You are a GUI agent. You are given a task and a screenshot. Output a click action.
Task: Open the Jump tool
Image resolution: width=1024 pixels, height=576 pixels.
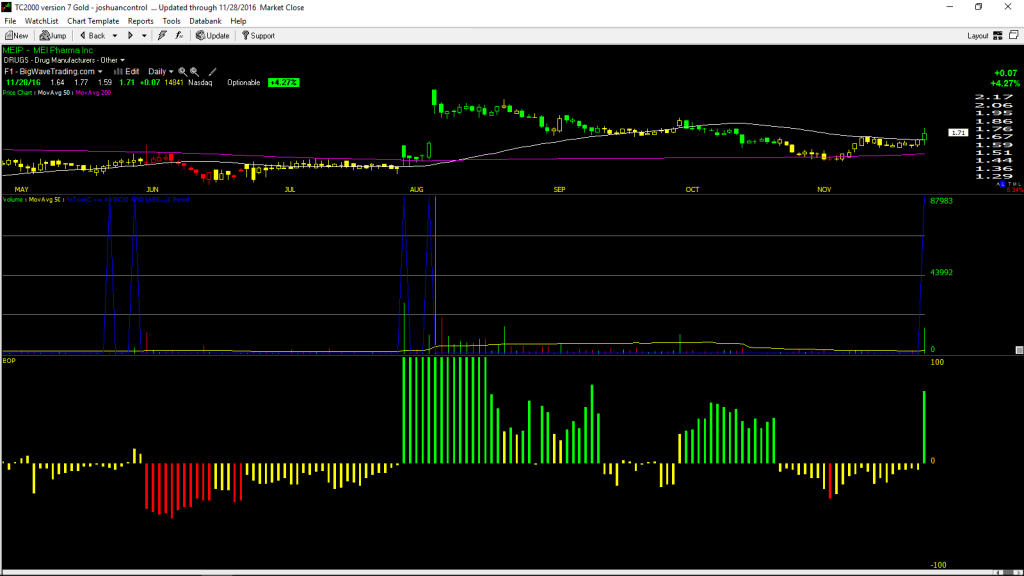53,36
